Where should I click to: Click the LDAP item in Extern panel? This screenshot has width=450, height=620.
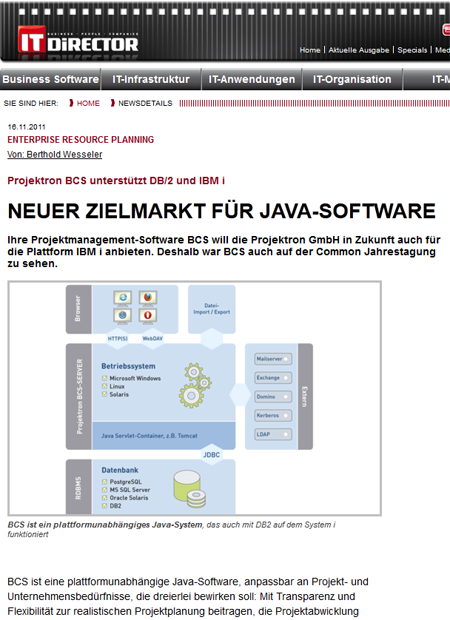click(273, 434)
